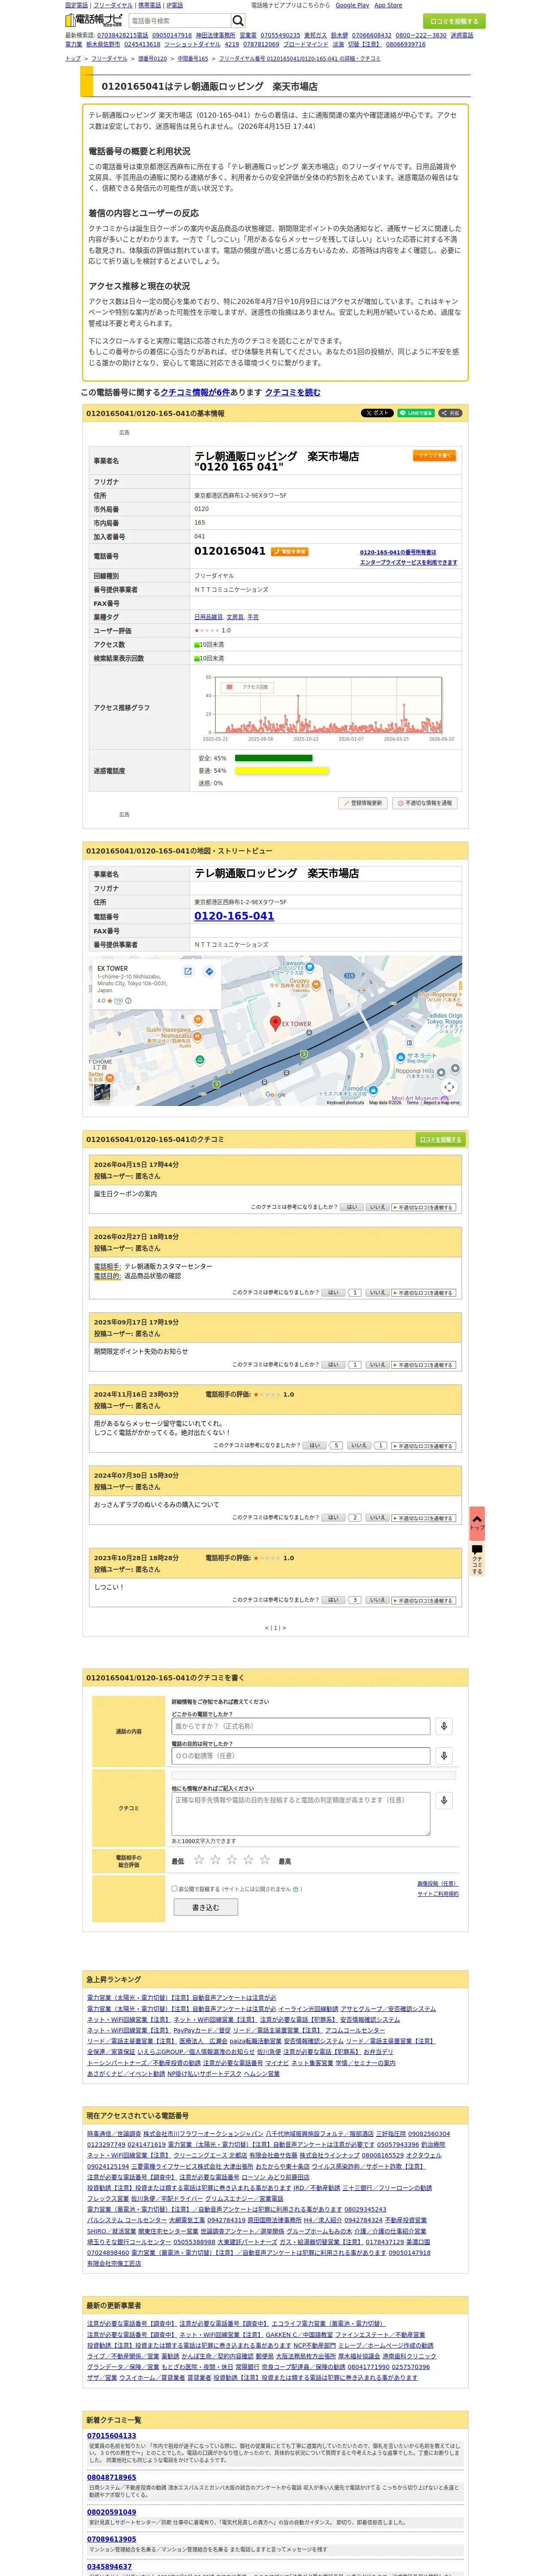551x2576 pixels.
Task: Submit the review with 書き込む button
Action: click(x=205, y=1907)
